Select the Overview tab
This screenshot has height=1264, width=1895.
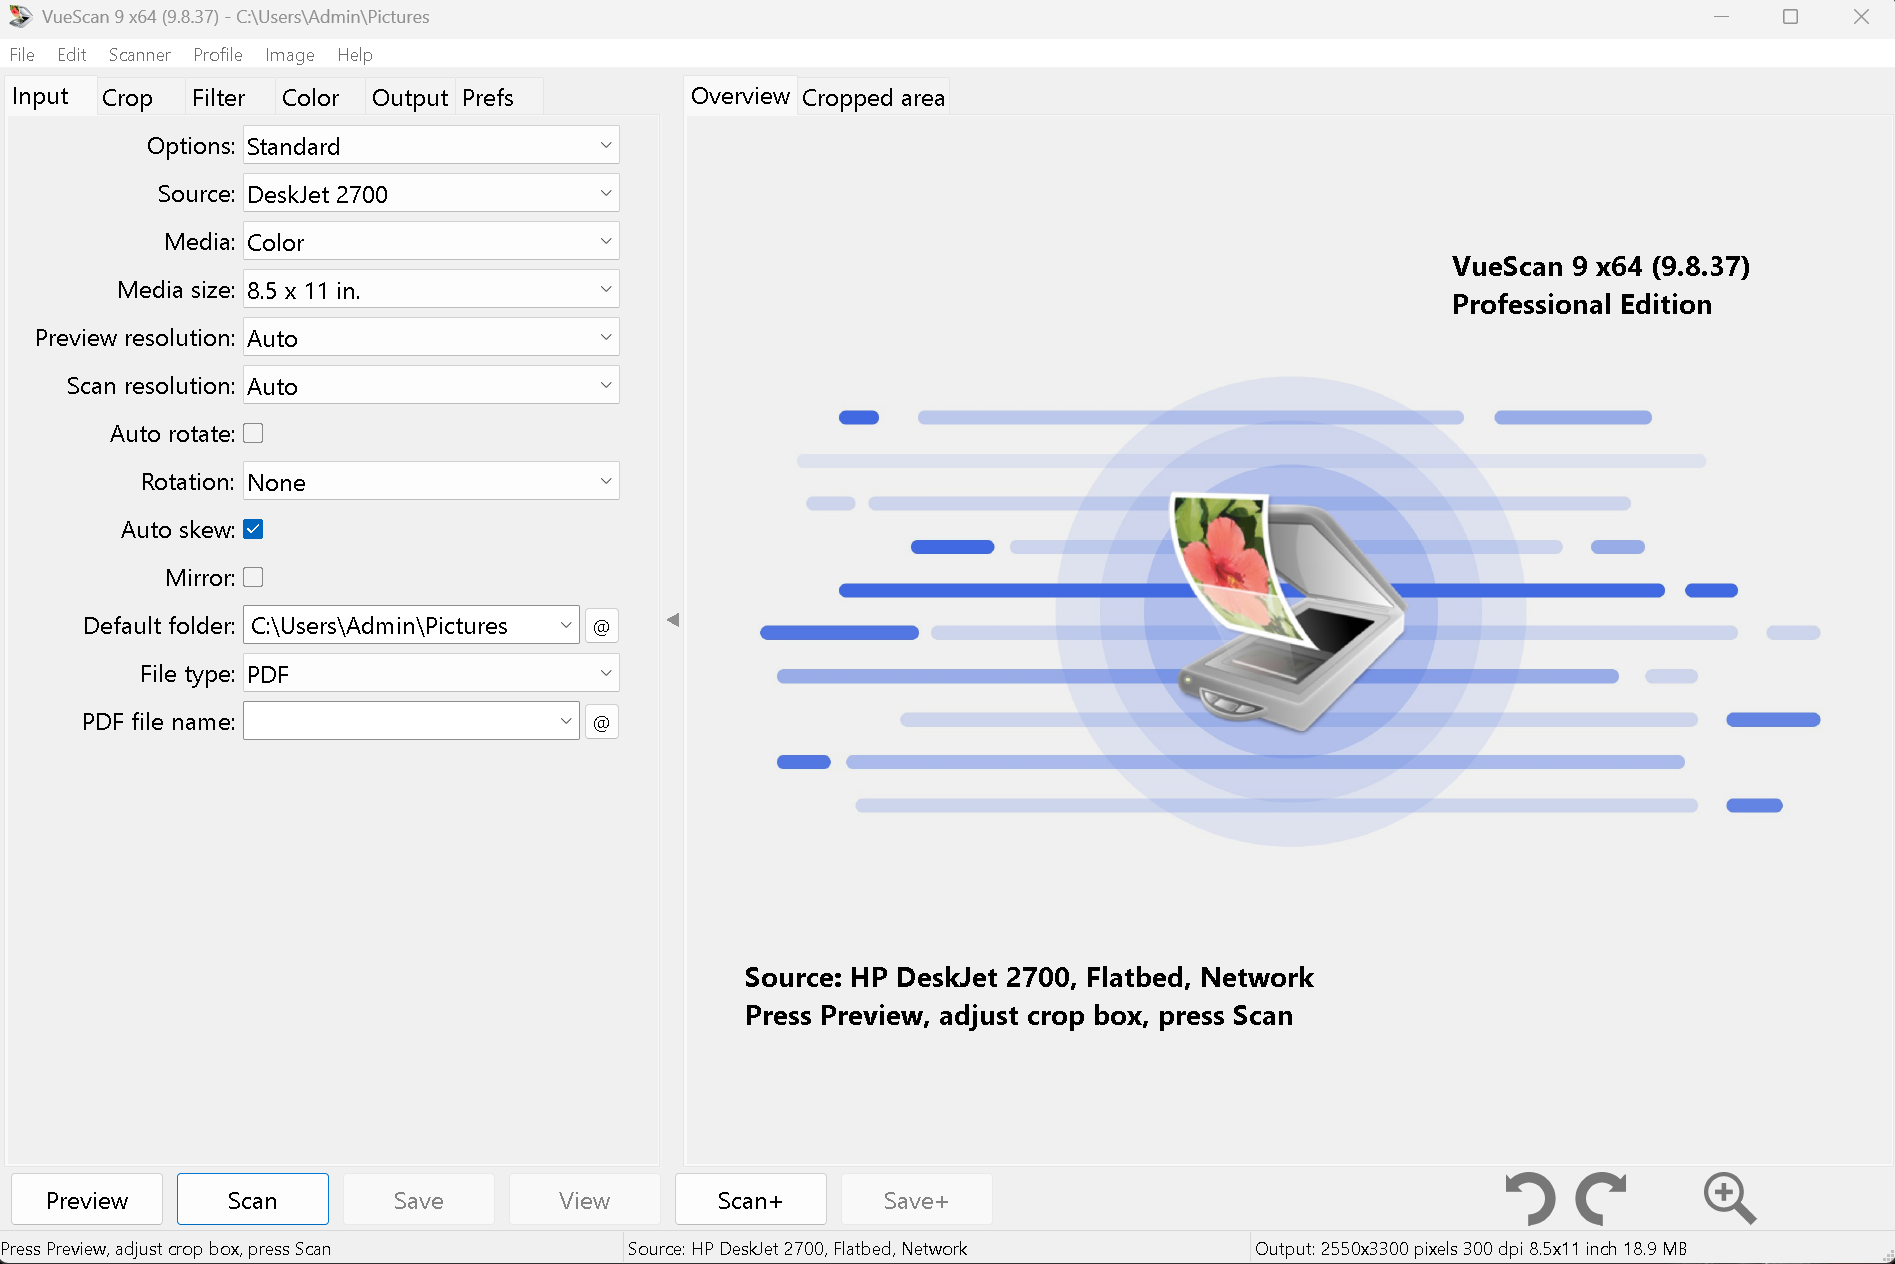pyautogui.click(x=740, y=96)
